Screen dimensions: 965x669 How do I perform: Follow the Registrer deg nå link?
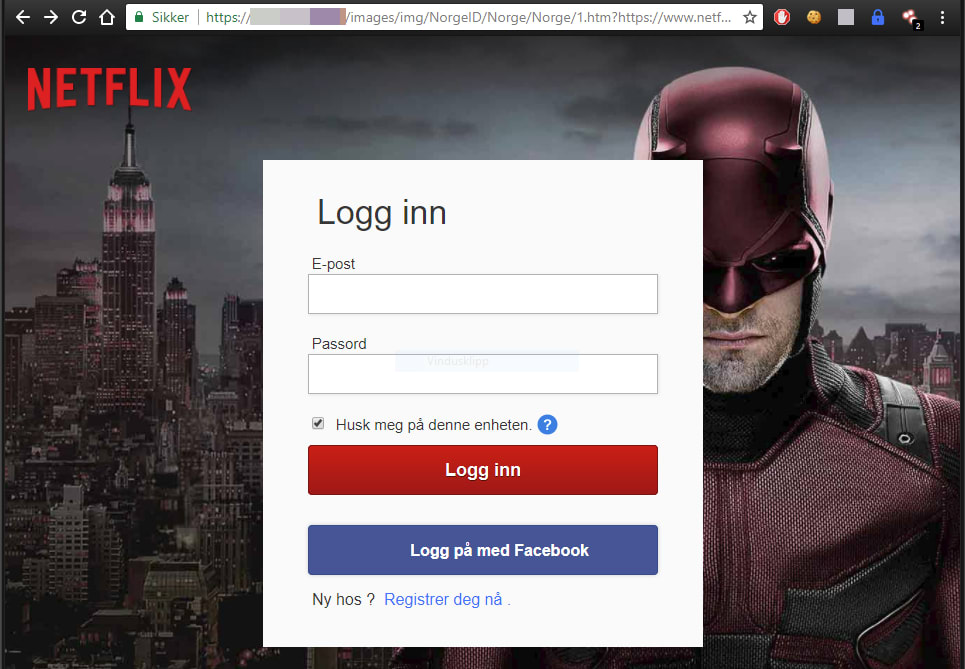click(446, 600)
